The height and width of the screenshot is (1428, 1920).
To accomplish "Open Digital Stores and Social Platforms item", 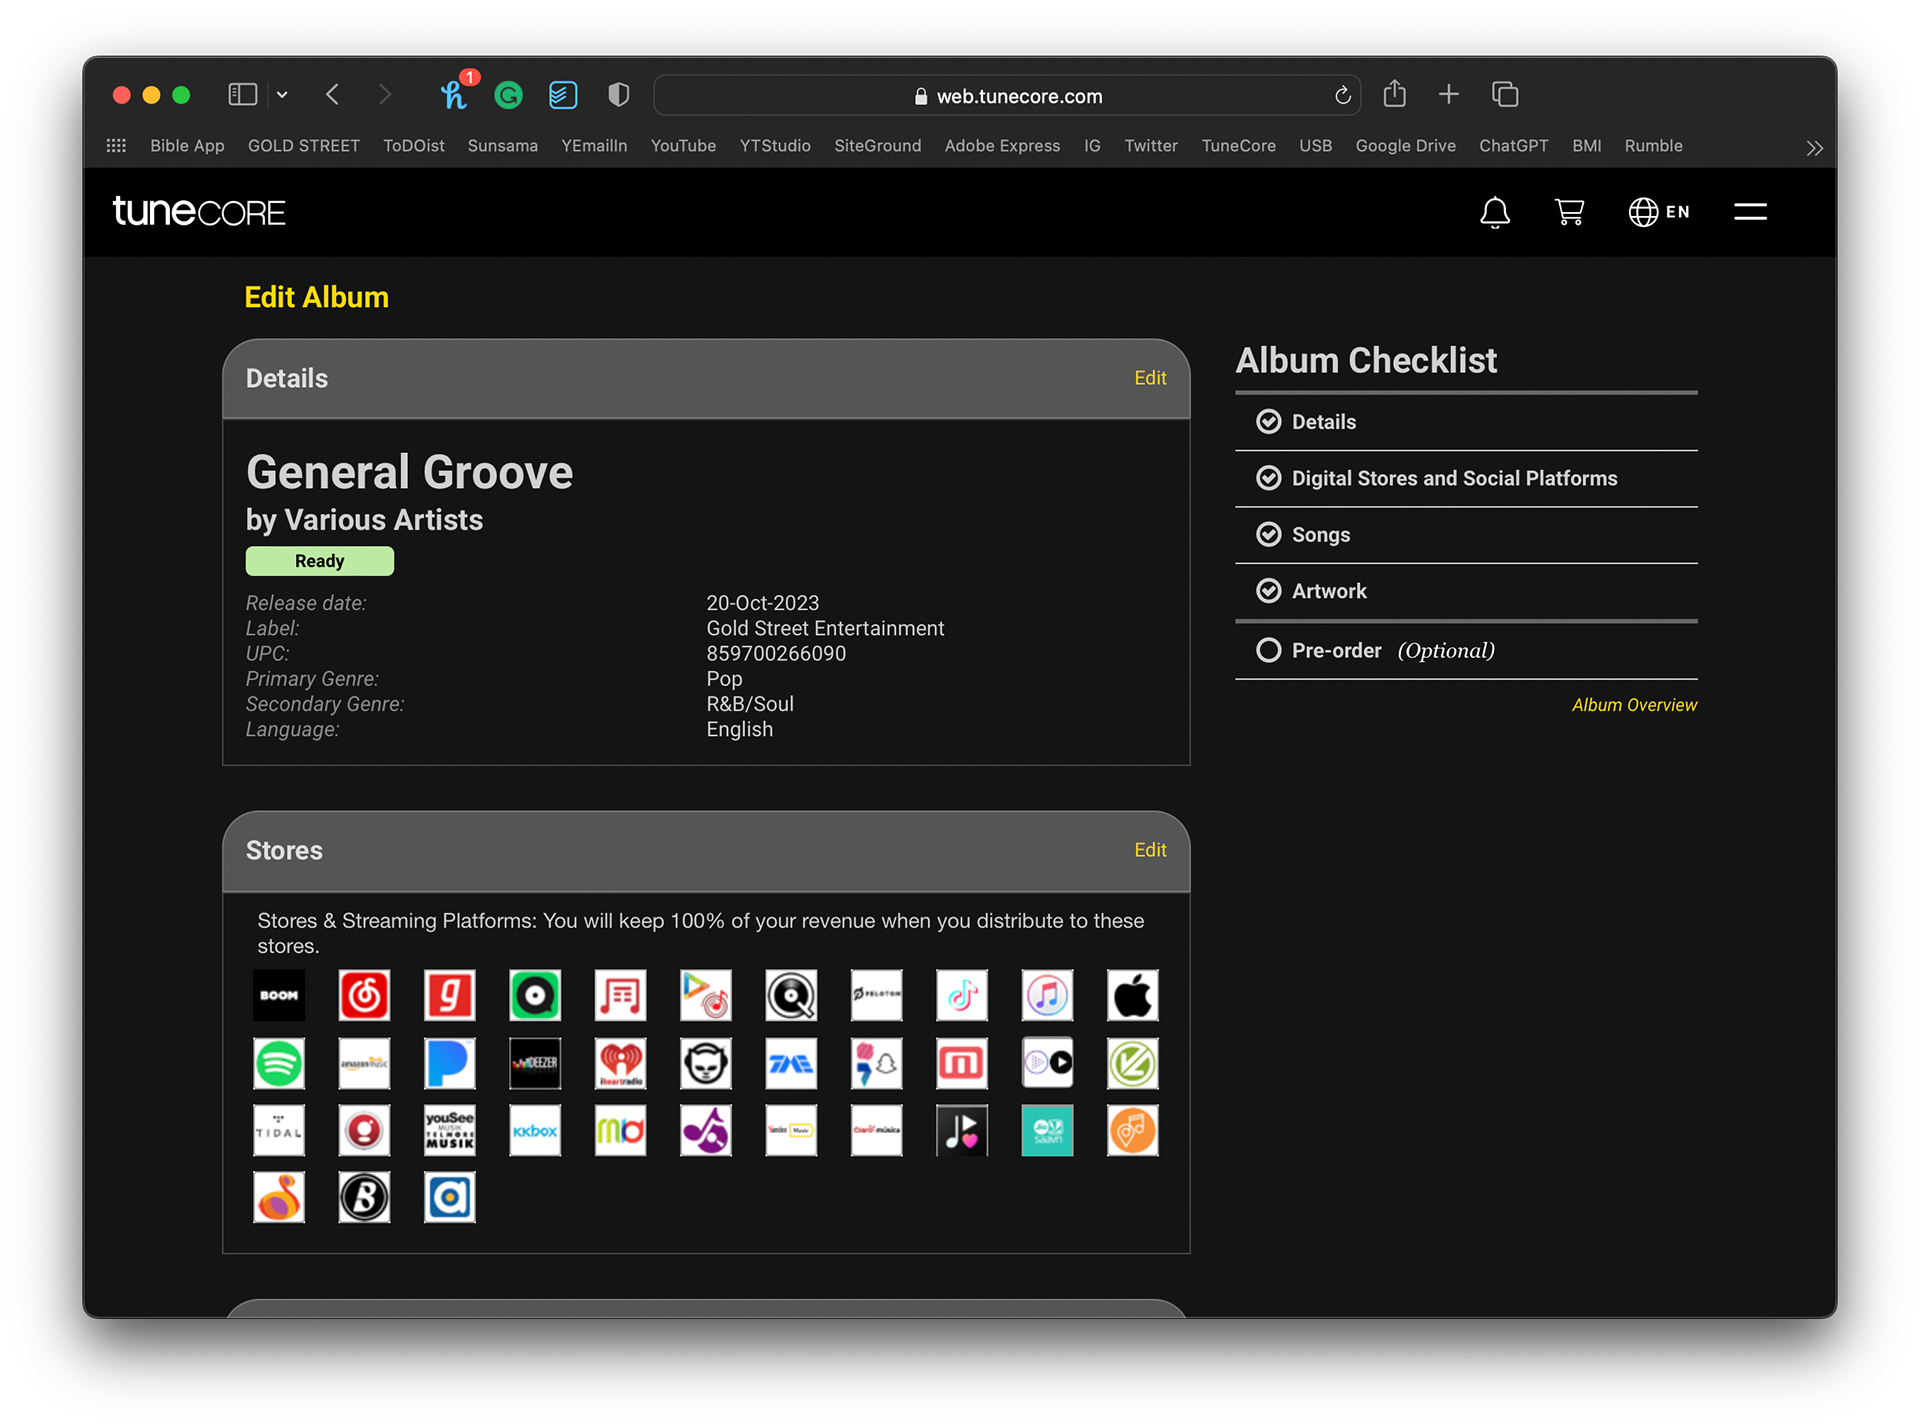I will tap(1454, 478).
